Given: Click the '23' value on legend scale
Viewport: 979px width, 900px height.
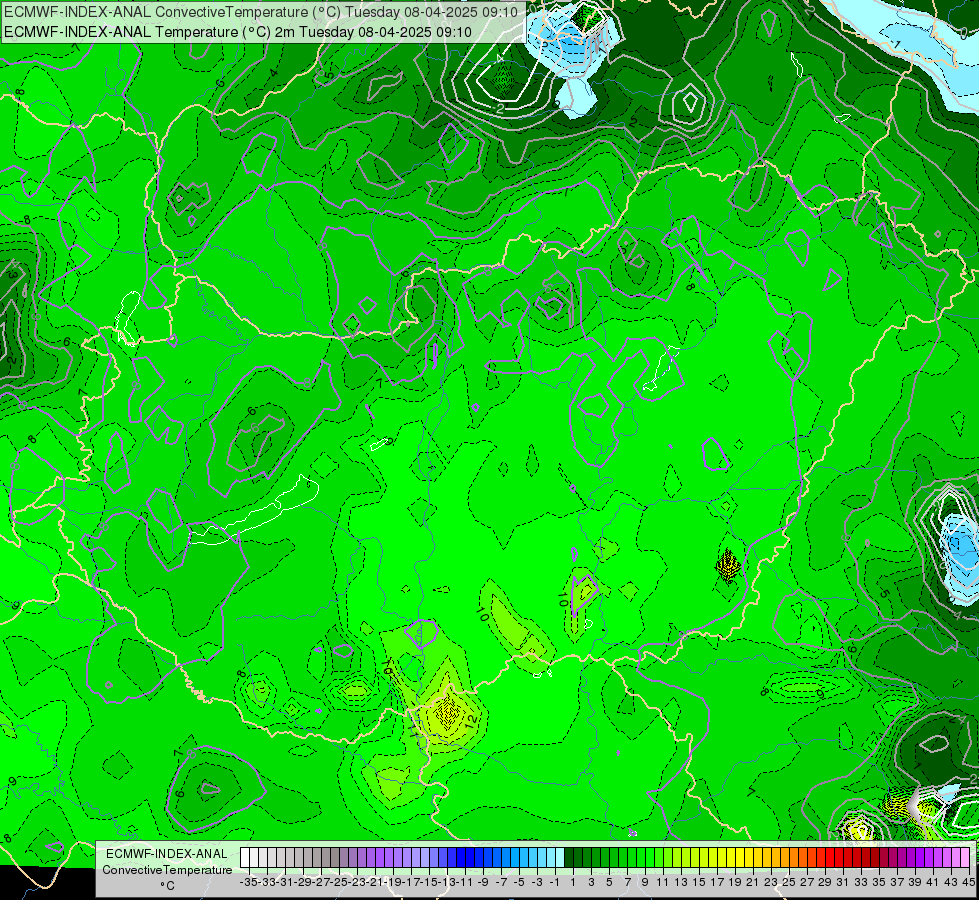Looking at the screenshot, I should tap(770, 882).
